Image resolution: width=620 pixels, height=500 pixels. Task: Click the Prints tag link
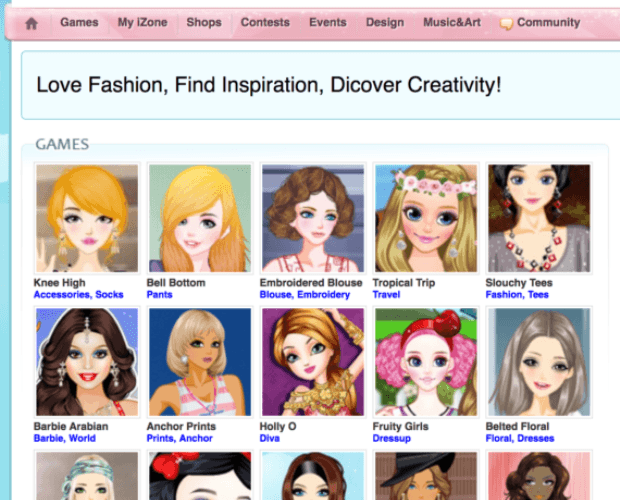tap(161, 438)
